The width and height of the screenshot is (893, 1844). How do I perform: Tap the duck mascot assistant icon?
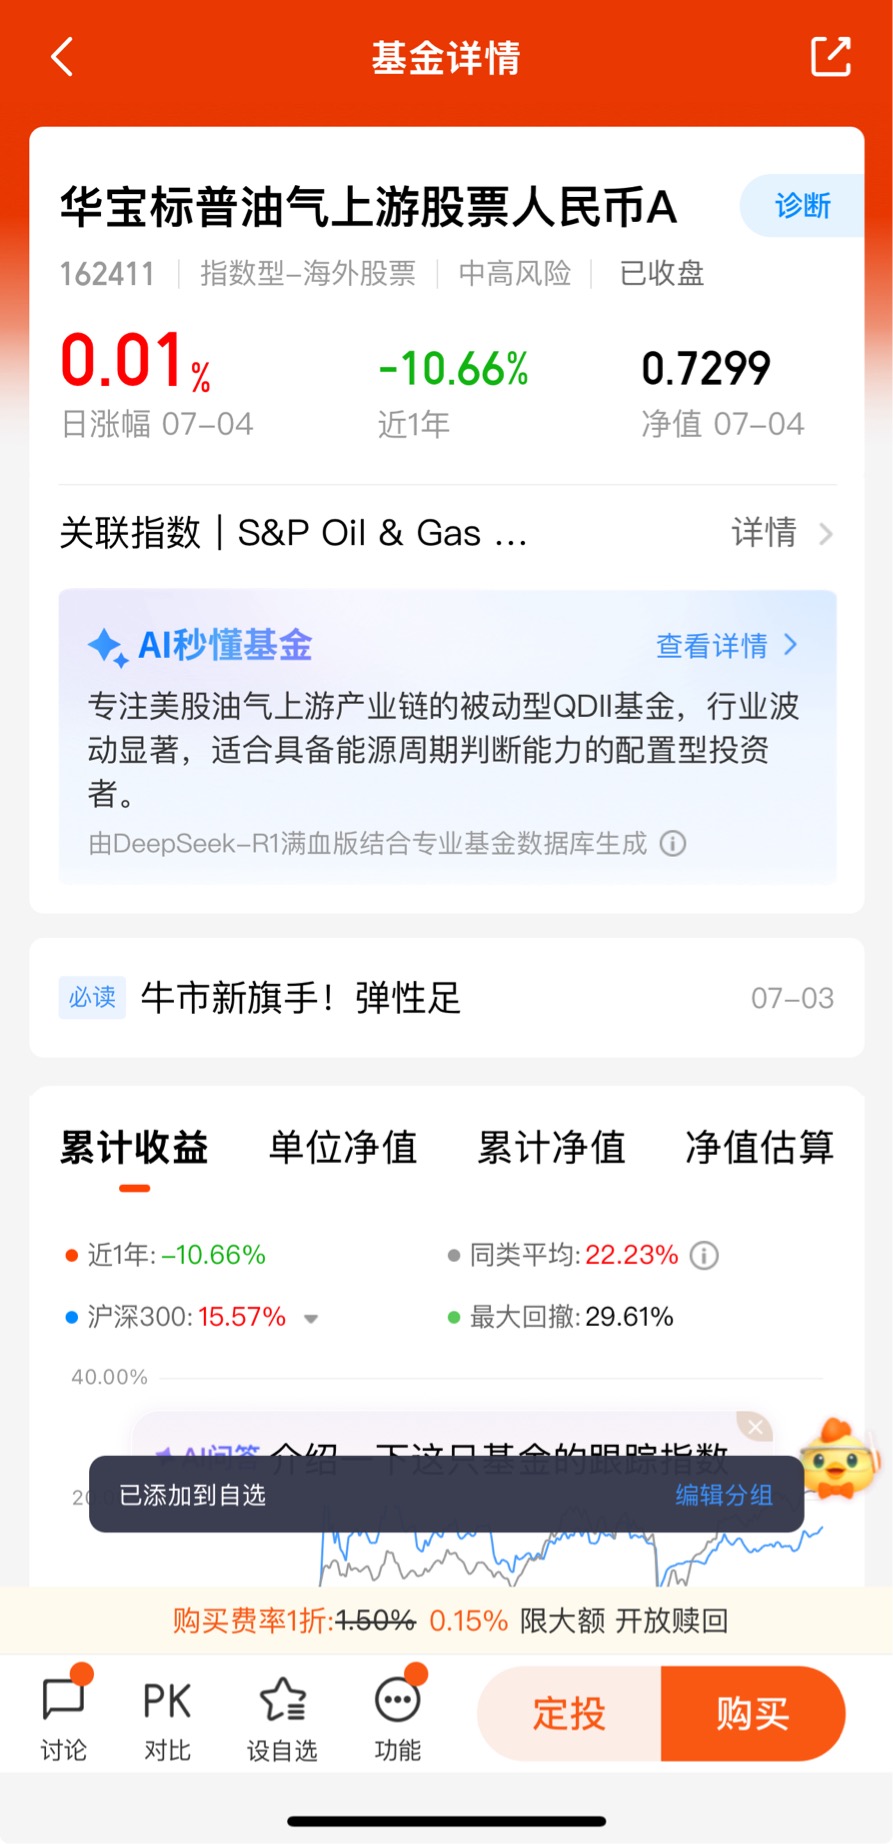tap(841, 1461)
